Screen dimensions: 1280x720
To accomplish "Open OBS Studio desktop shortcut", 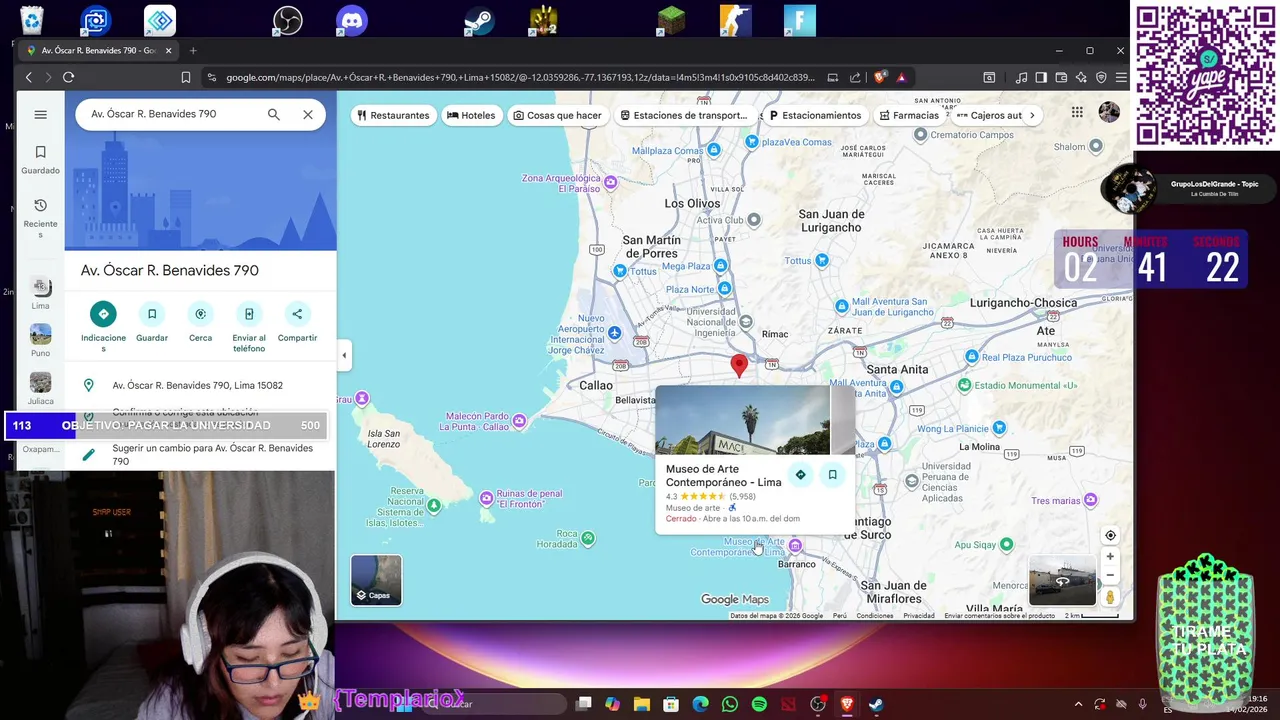I will 288,20.
